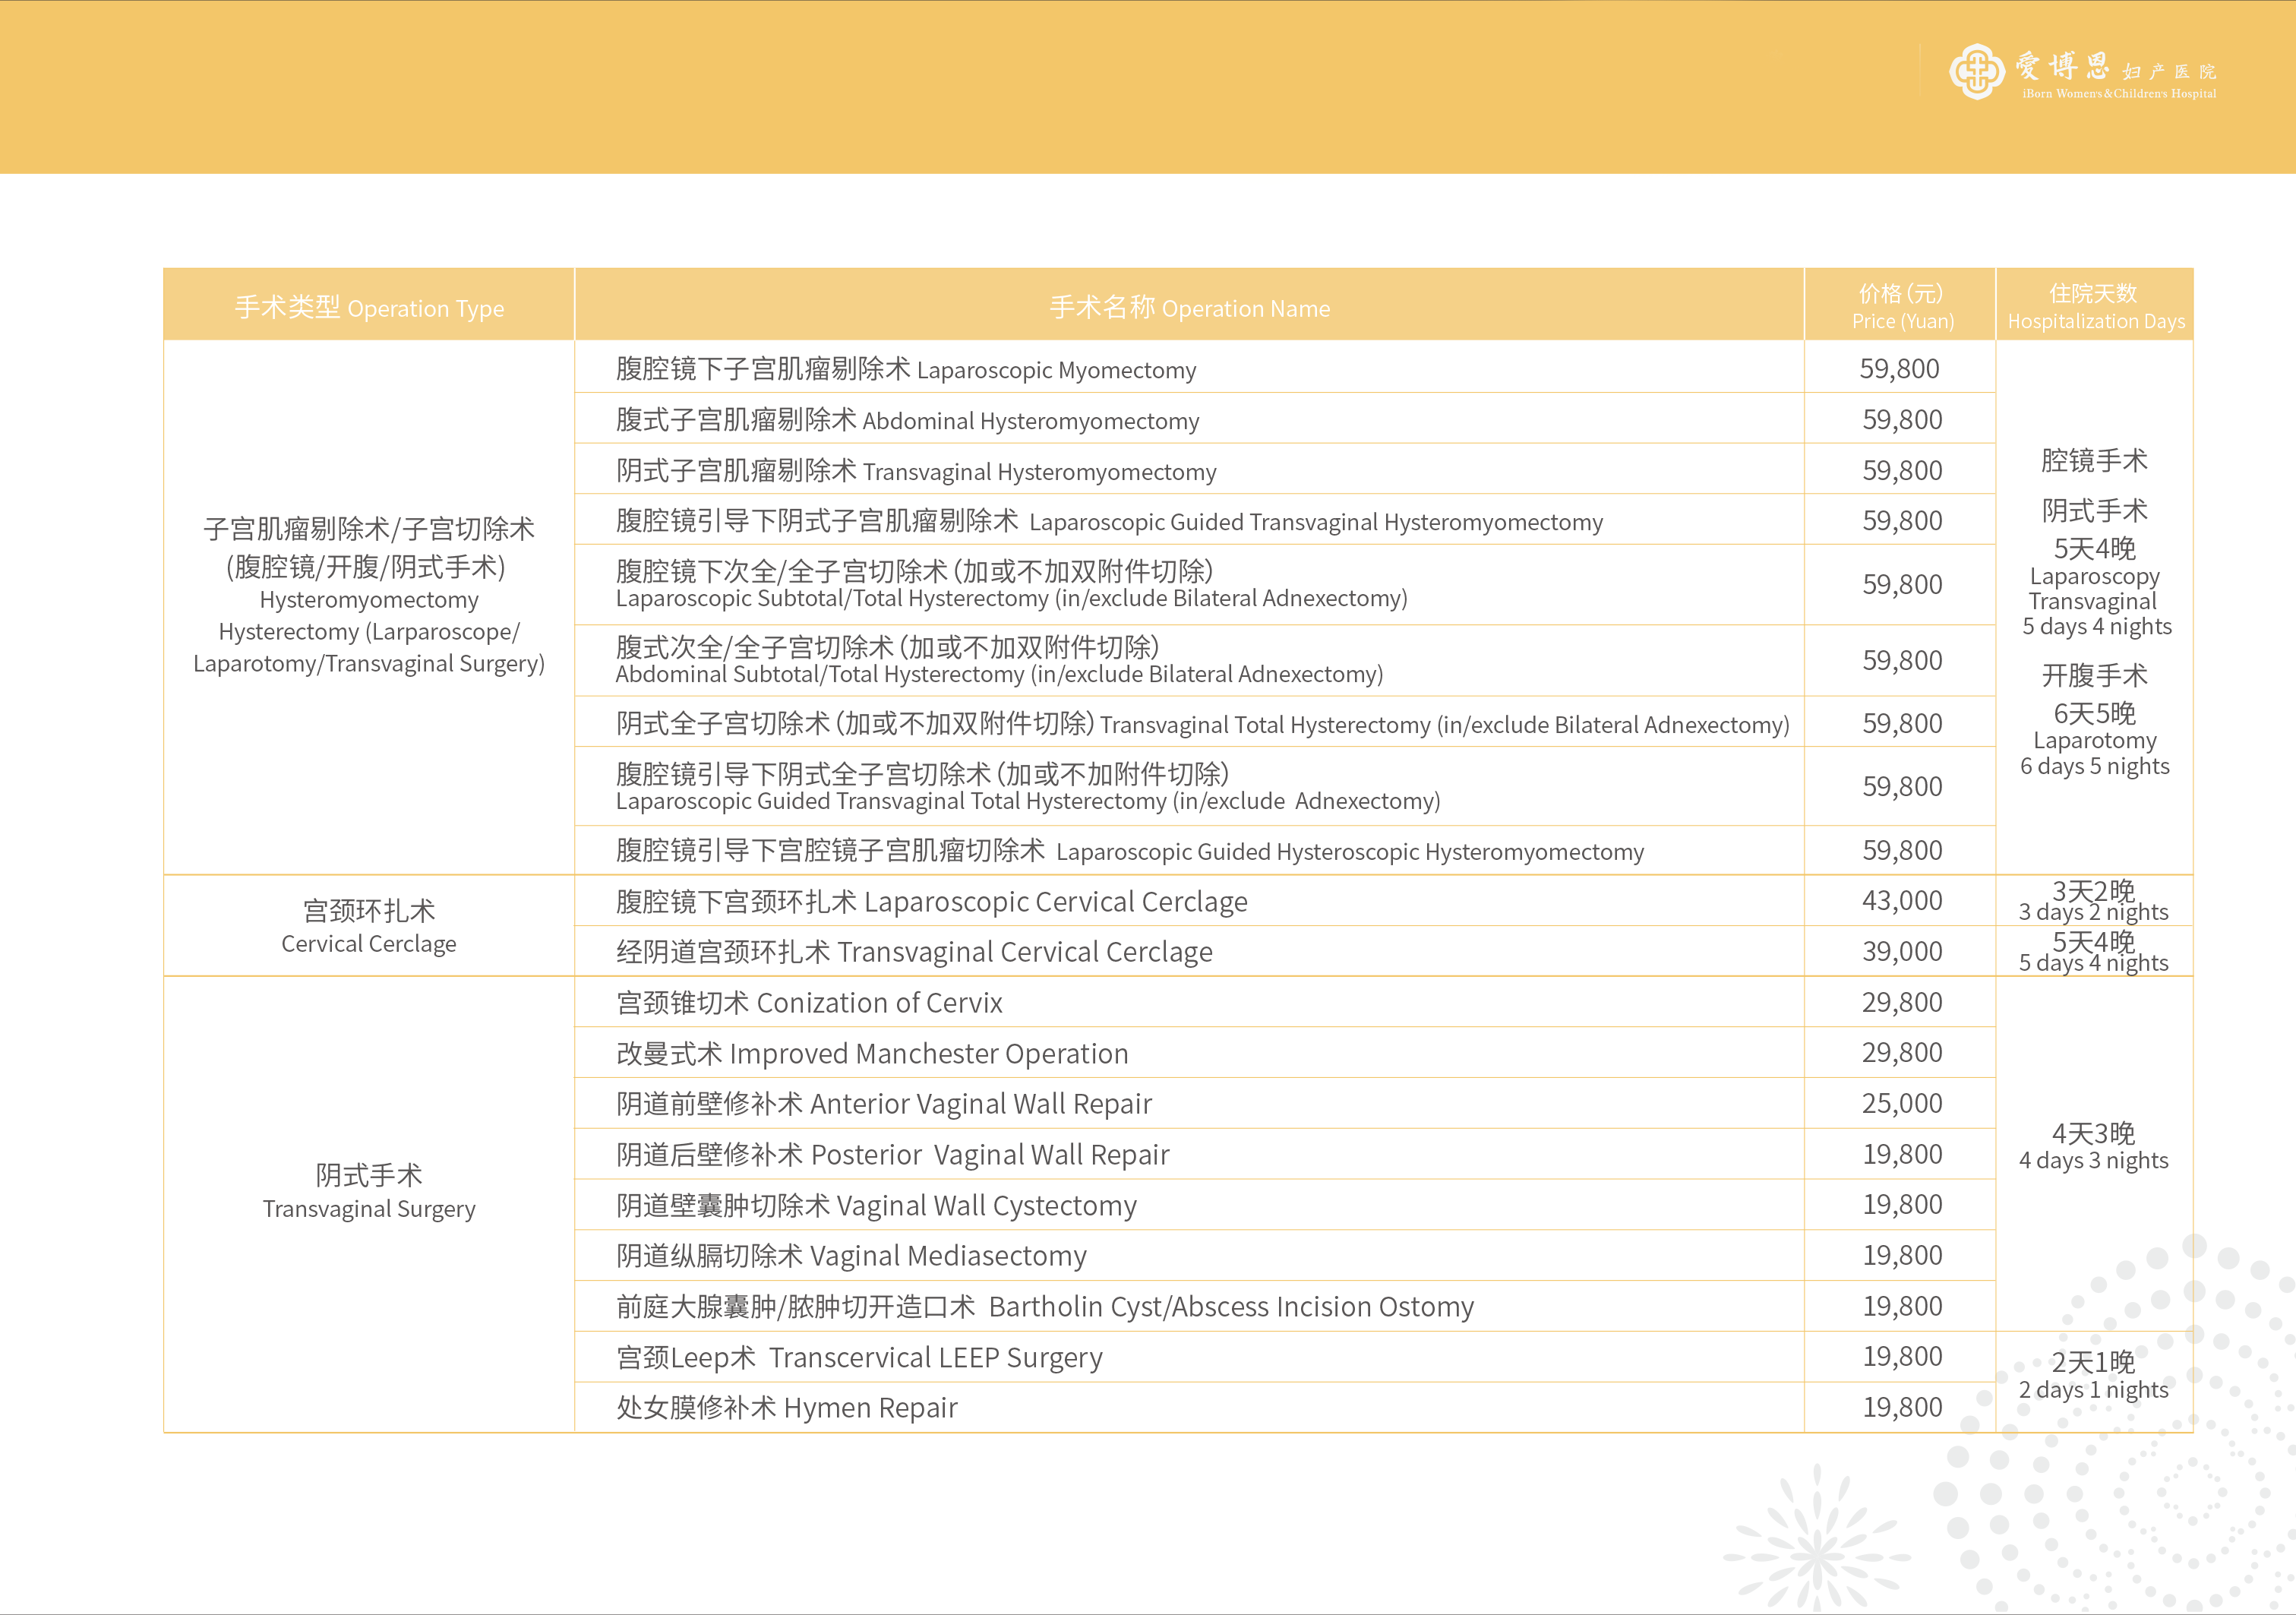Select 'Bartholin Cyst/Abscess Incision Ostomy' row

tap(1190, 1306)
